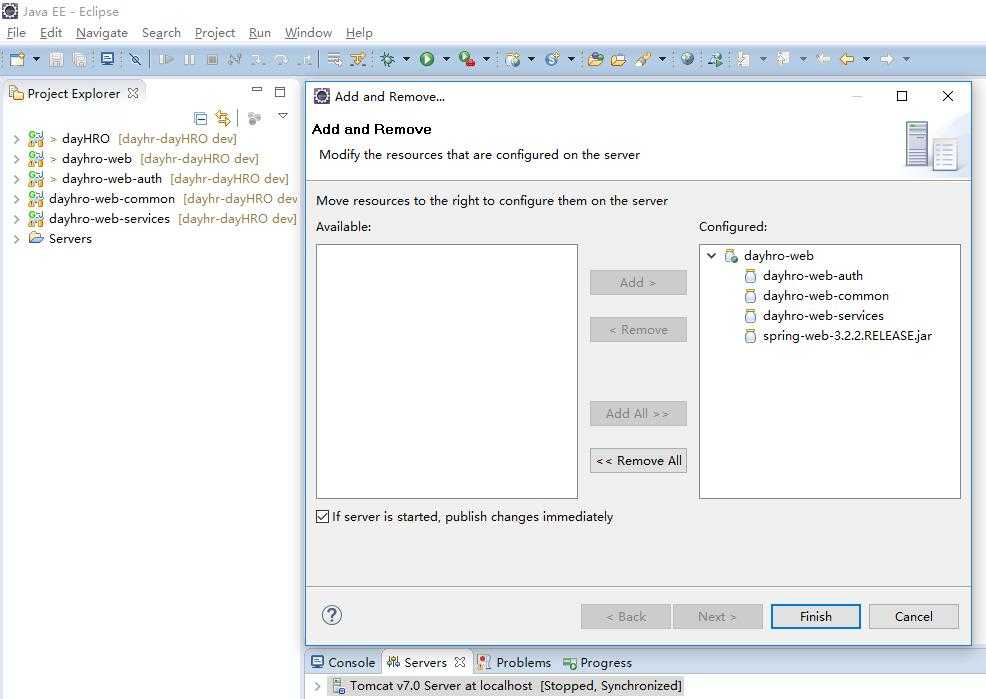986x699 pixels.
Task: Click the dialog Help question mark icon
Action: (331, 615)
